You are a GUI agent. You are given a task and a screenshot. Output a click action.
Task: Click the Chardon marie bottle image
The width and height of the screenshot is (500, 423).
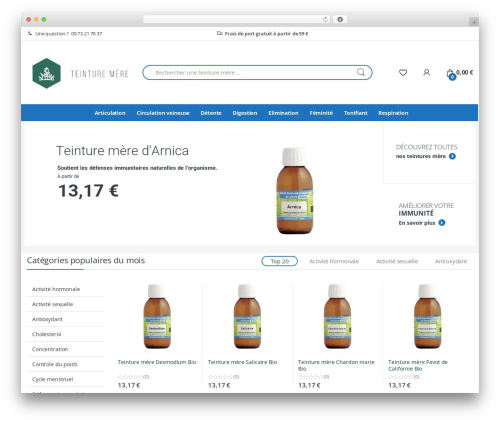[337, 316]
